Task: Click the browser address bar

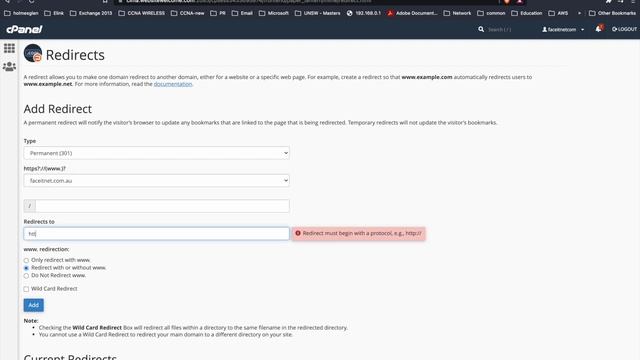Action: (x=306, y=2)
